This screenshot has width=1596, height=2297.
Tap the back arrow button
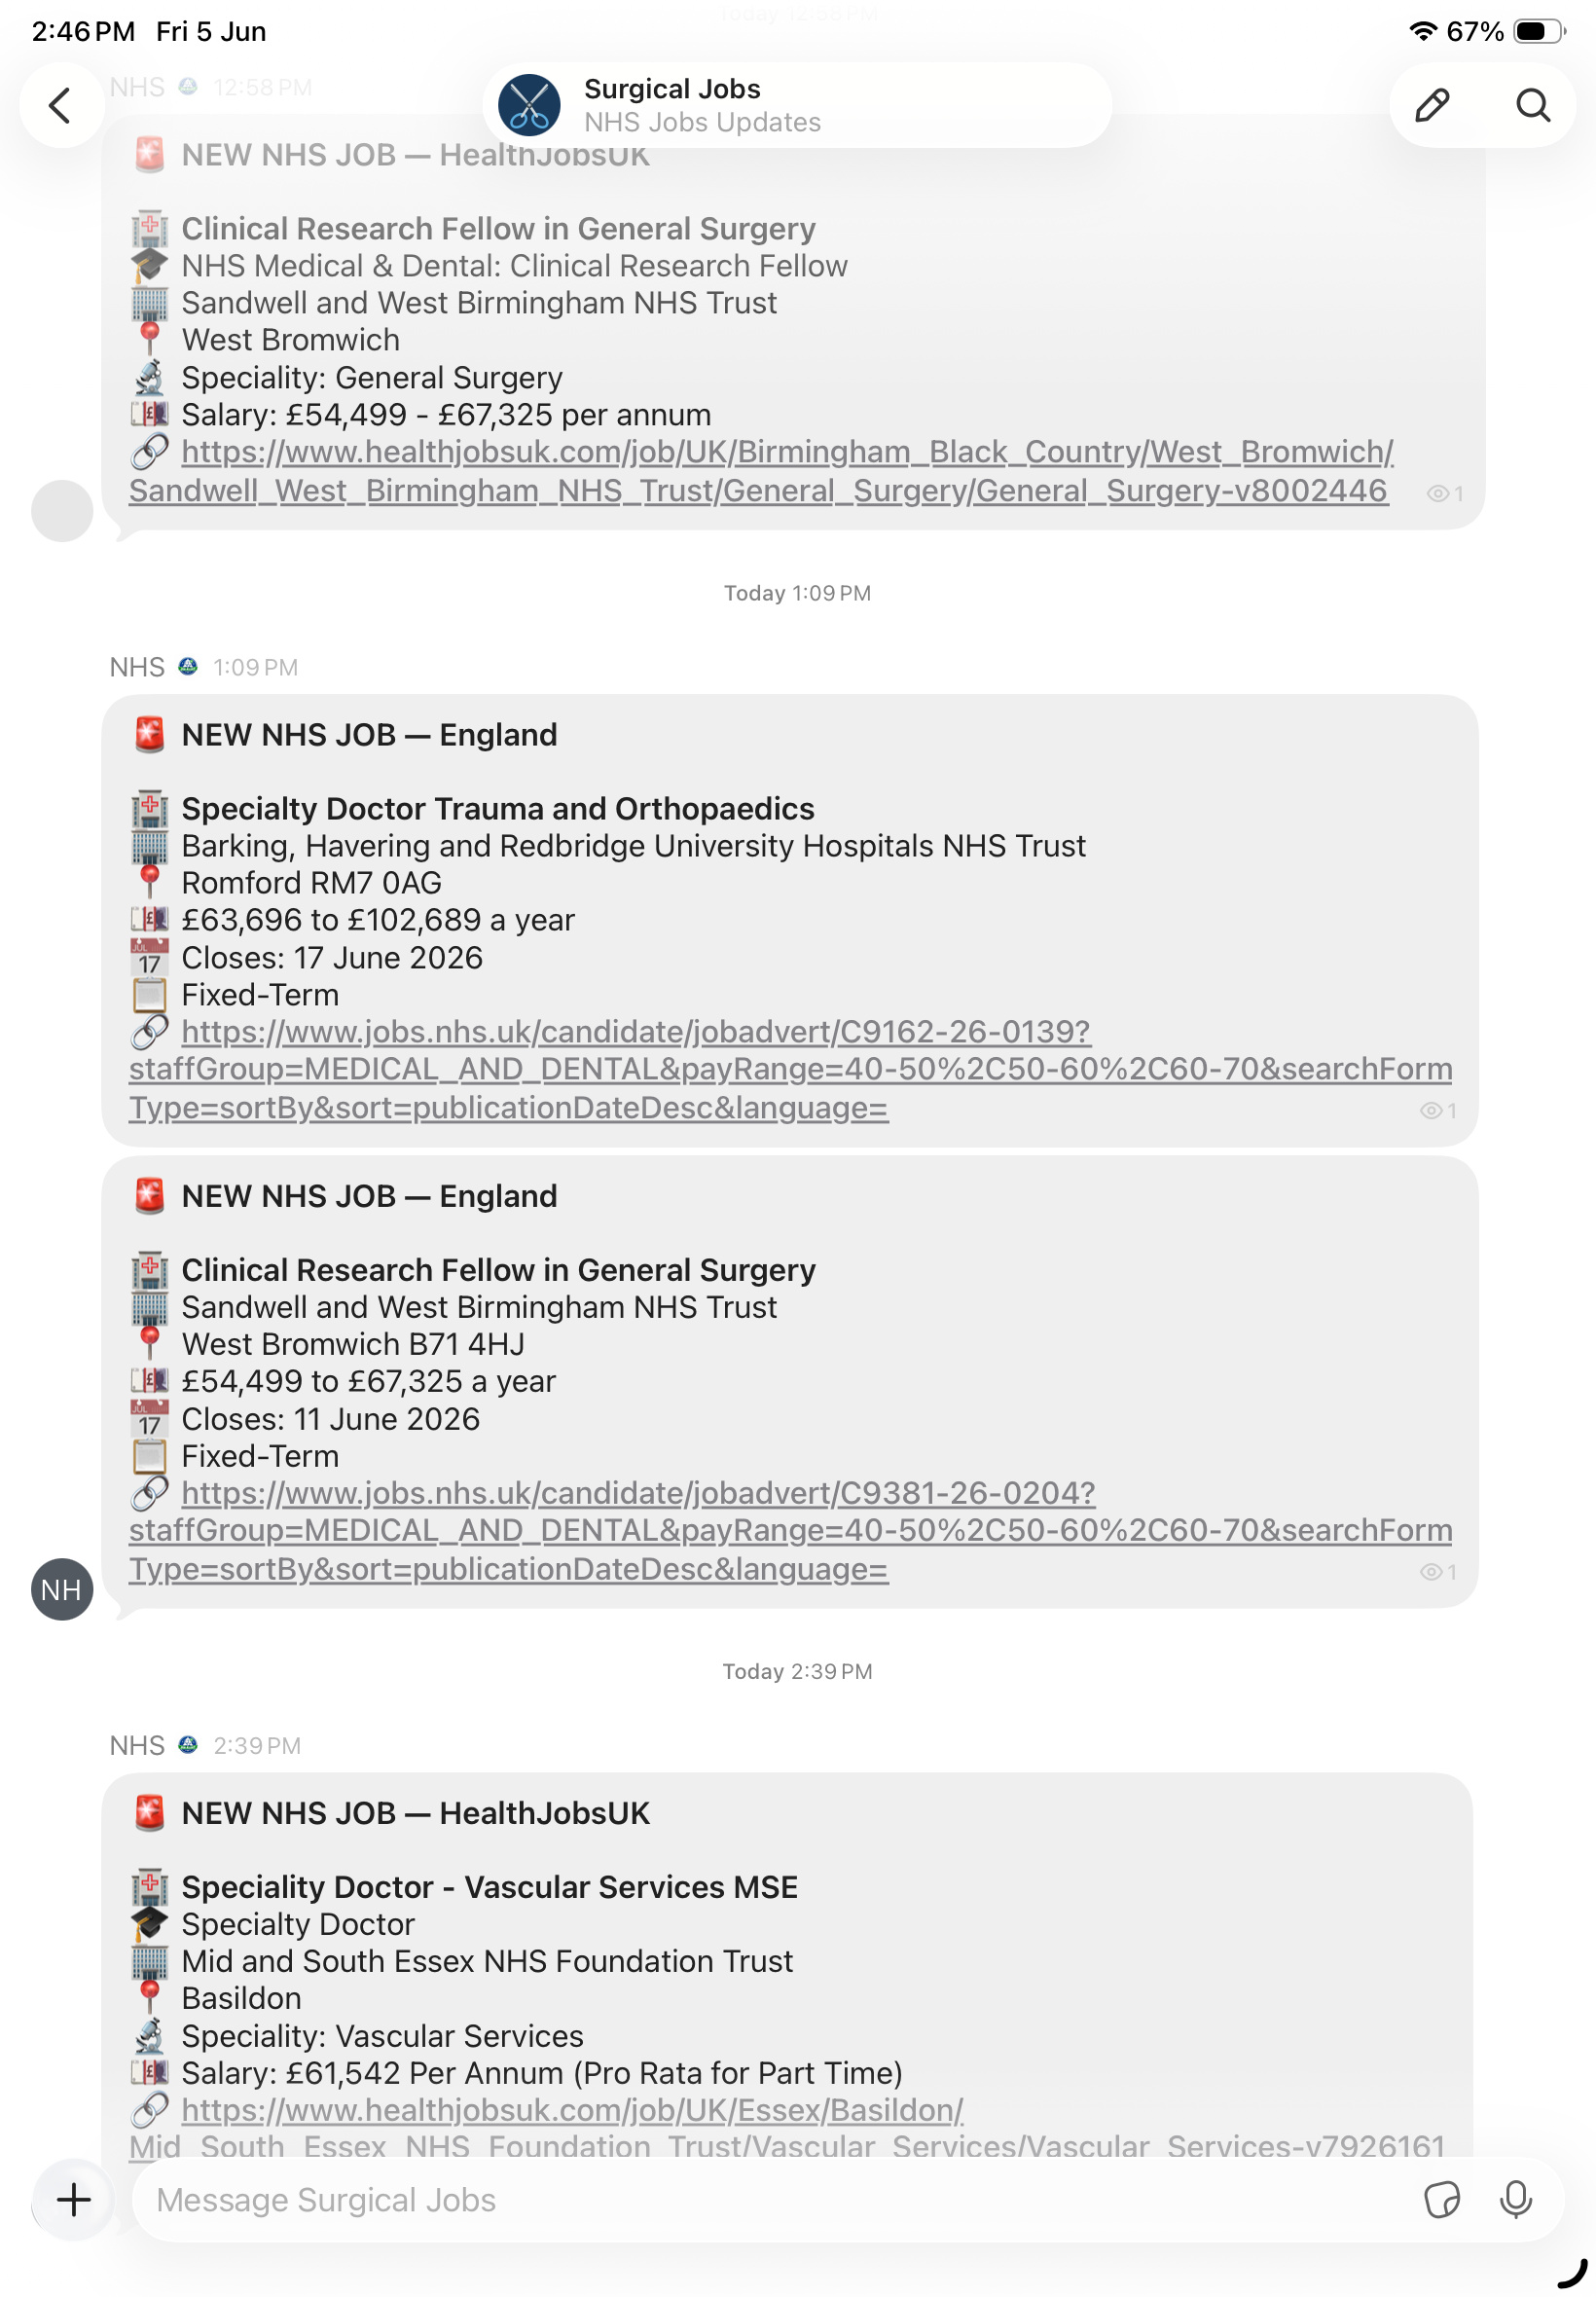tap(61, 105)
